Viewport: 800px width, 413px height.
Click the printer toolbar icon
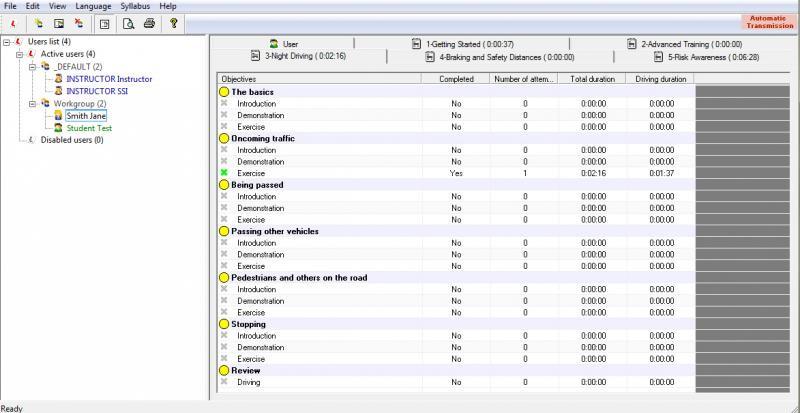(149, 23)
